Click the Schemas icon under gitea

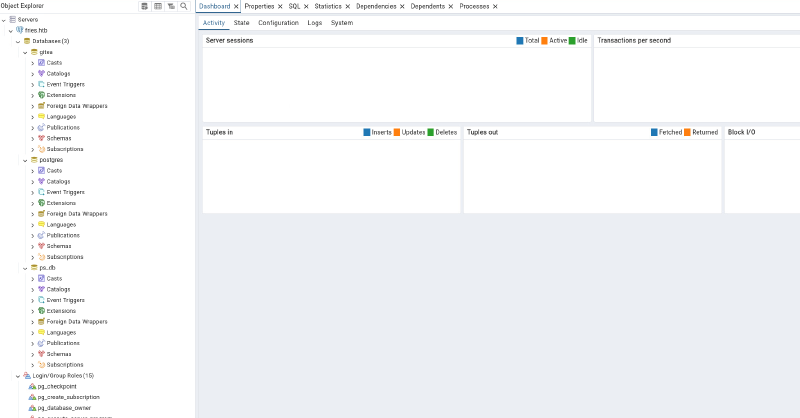coord(41,138)
